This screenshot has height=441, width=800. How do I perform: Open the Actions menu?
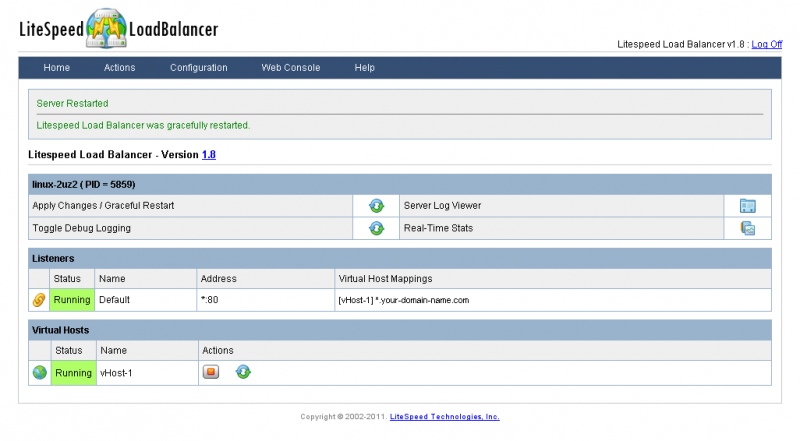point(119,67)
